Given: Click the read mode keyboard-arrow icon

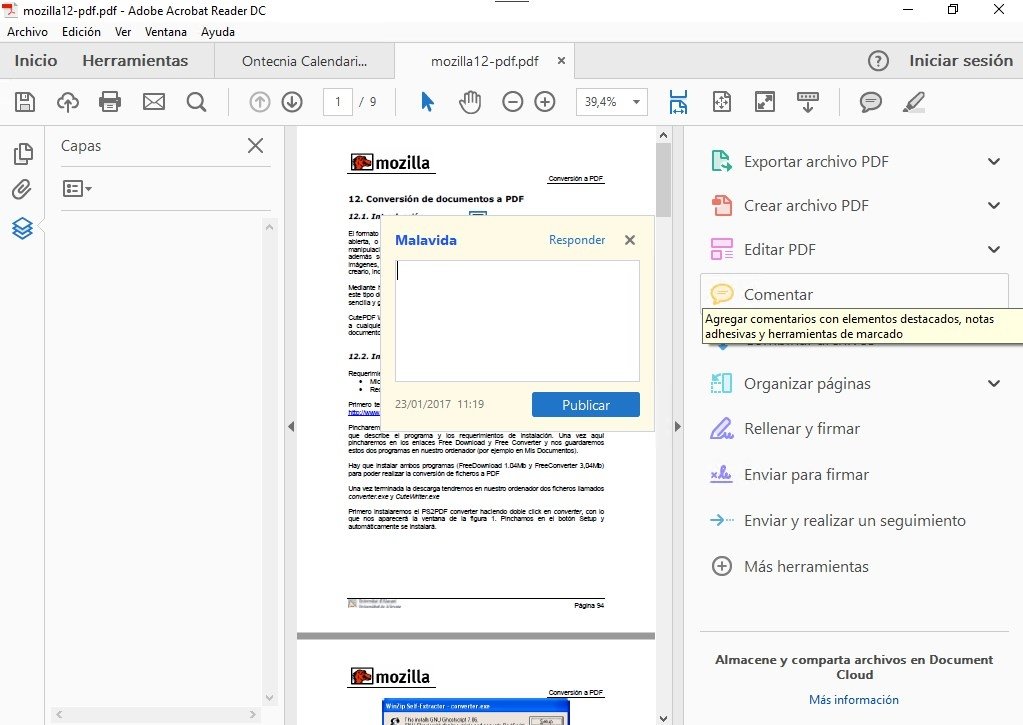Looking at the screenshot, I should [x=808, y=102].
